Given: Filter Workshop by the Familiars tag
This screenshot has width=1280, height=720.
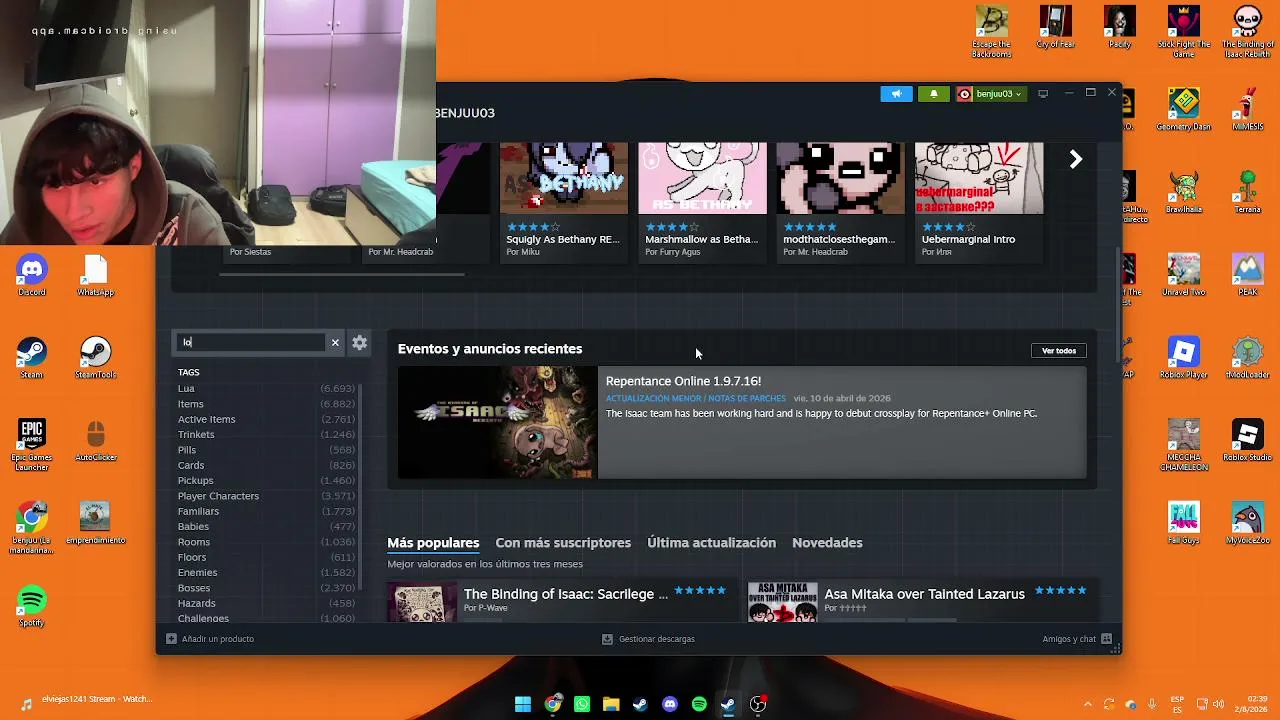Looking at the screenshot, I should (x=198, y=511).
